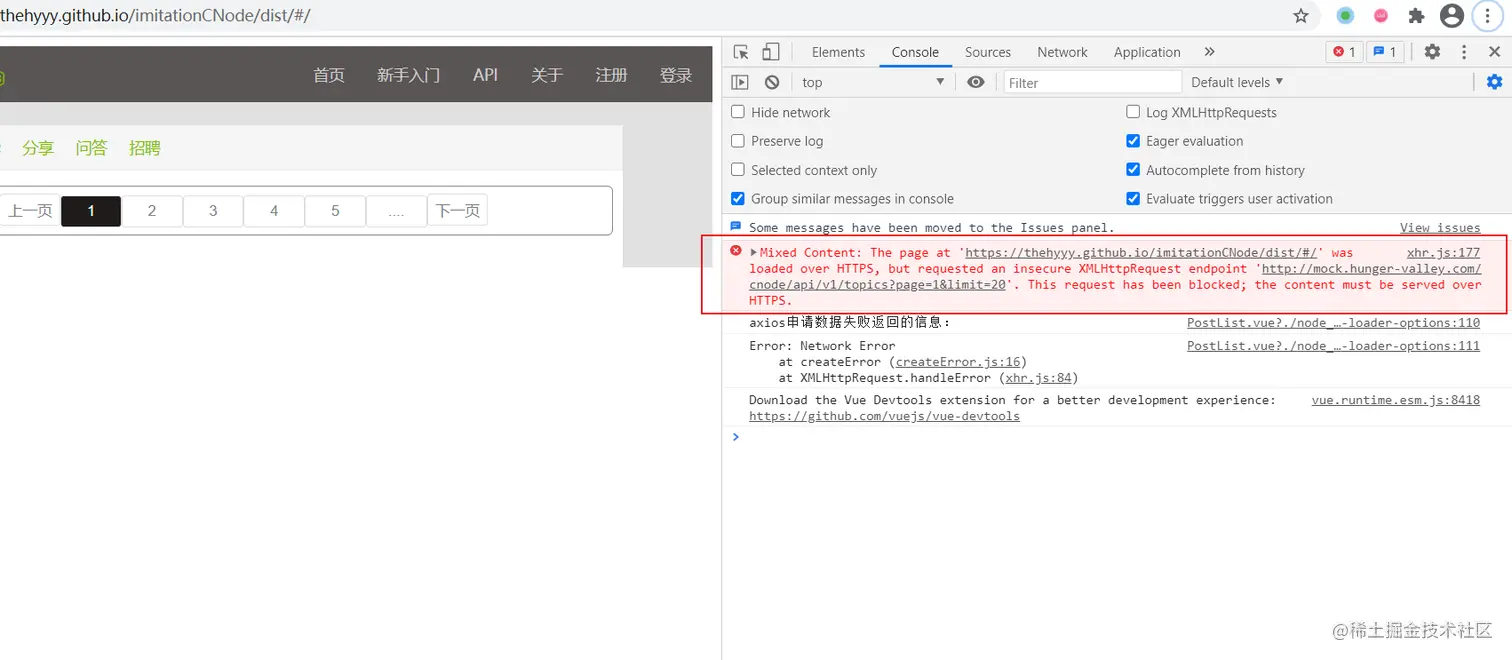Click the blue issues count badge
1512x660 pixels.
coord(1385,52)
